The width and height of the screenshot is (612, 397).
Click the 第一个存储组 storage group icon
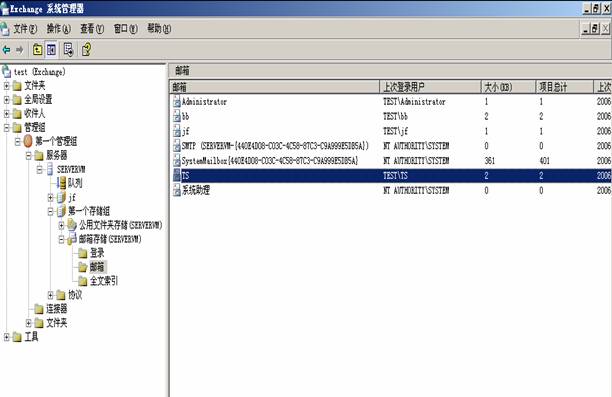click(61, 211)
